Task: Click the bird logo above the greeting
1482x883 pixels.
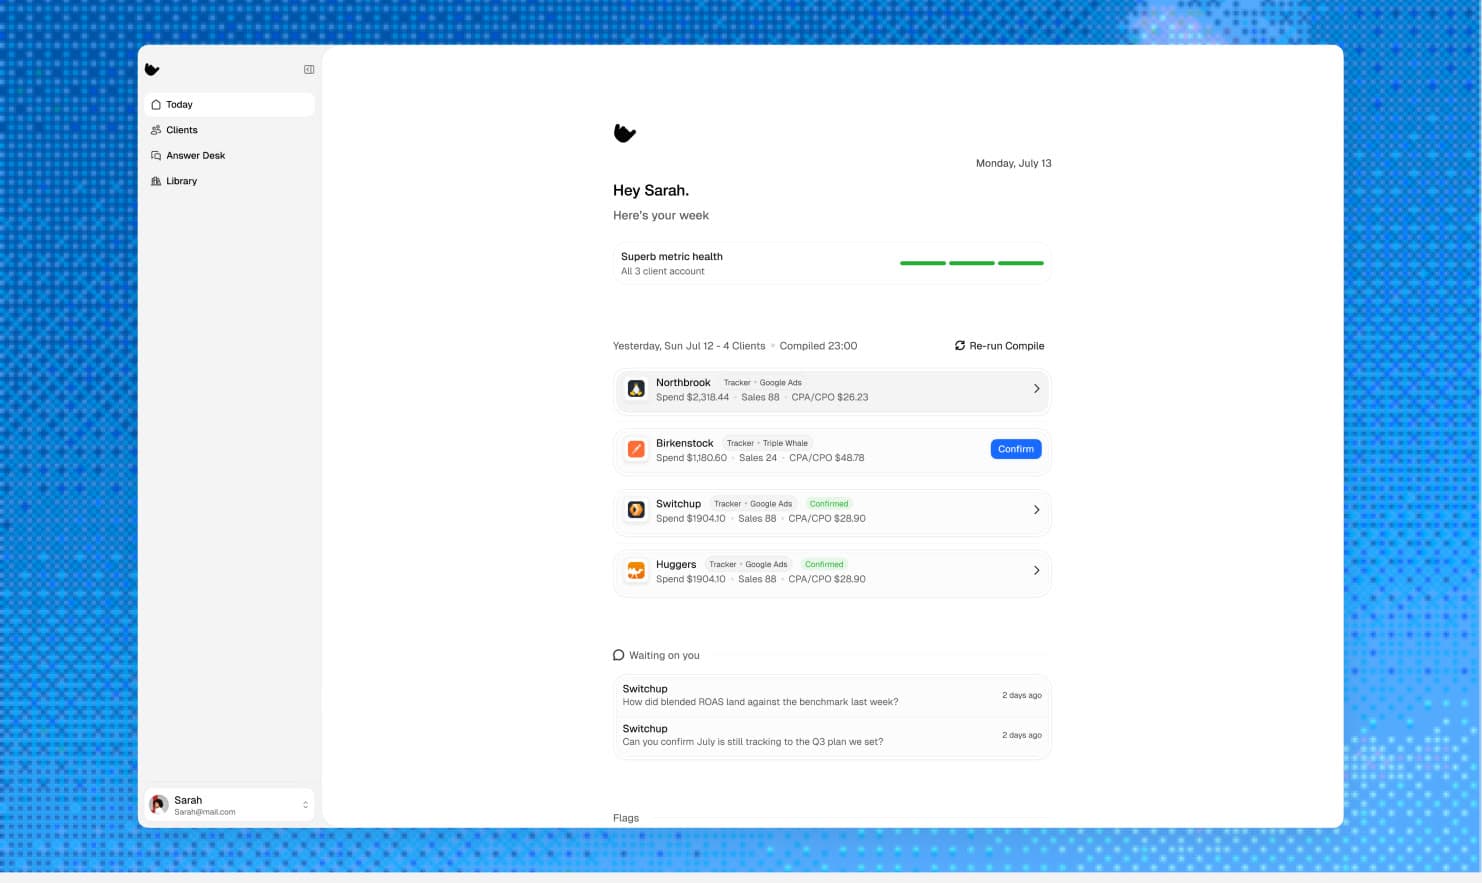Action: tap(625, 133)
